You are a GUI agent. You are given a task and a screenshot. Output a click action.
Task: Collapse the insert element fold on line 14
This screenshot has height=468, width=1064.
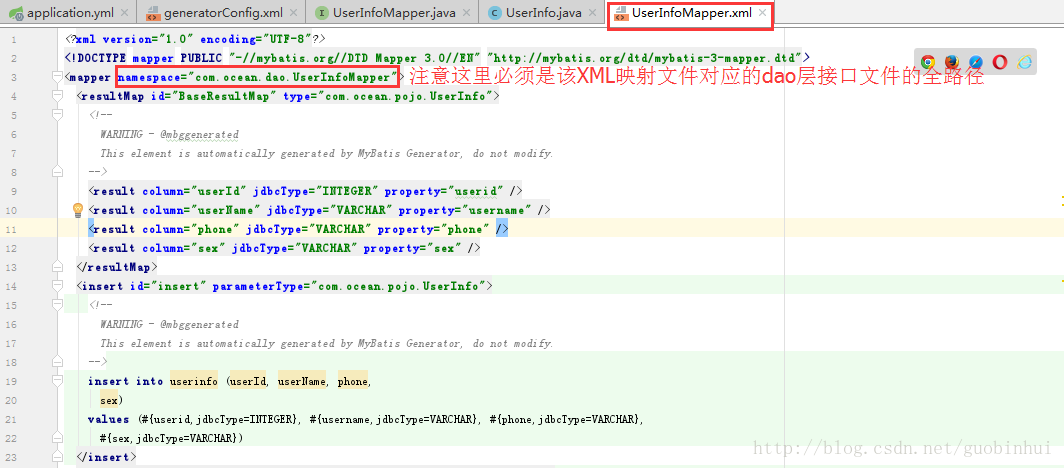pos(59,286)
